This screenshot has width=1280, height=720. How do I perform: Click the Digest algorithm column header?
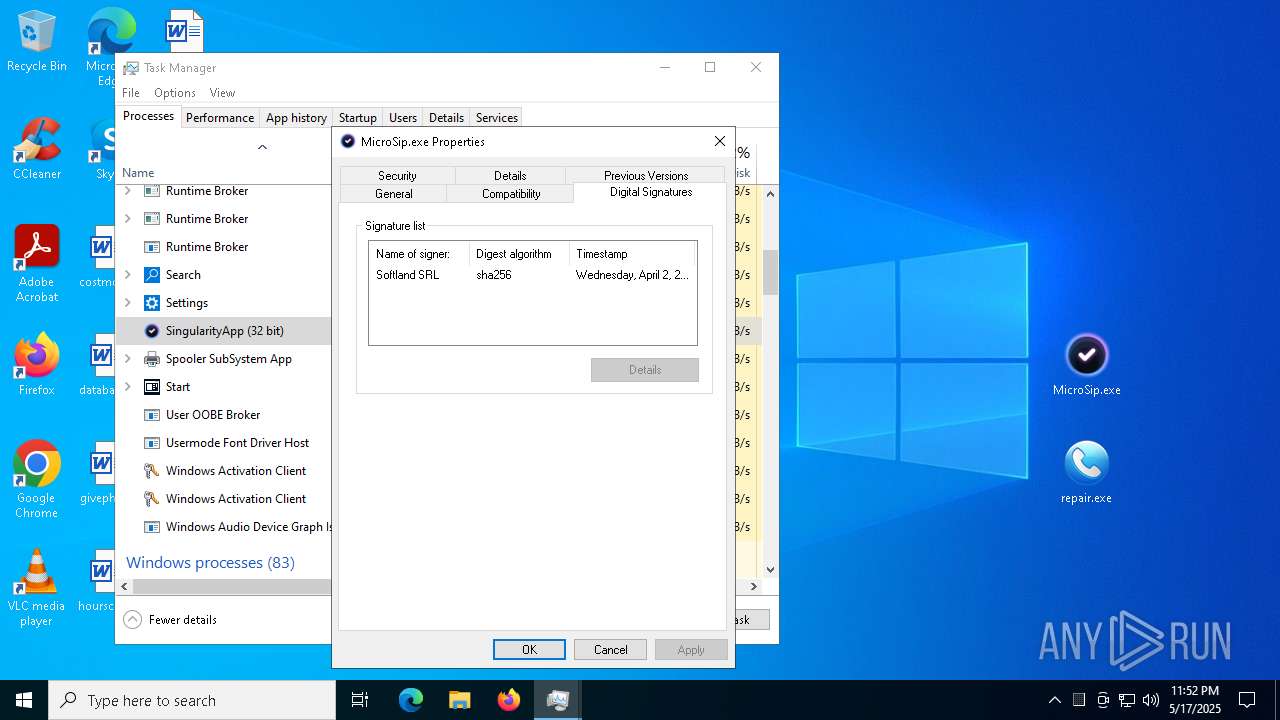click(519, 254)
